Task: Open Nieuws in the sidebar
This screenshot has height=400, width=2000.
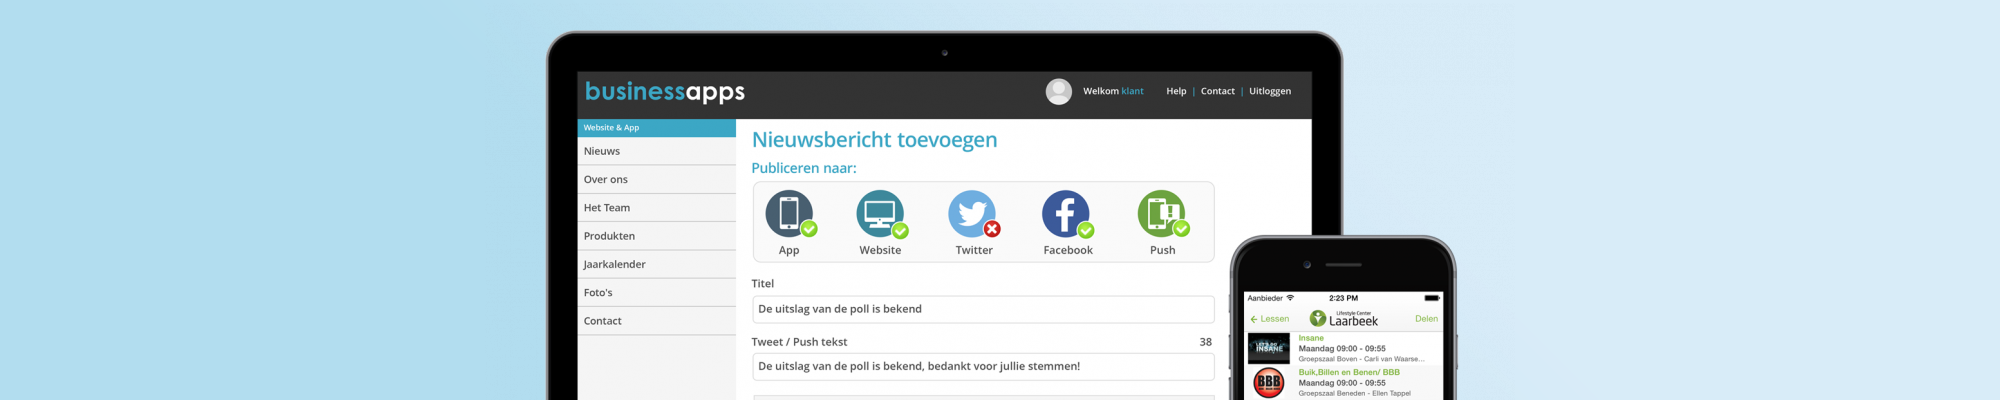Action: [657, 151]
